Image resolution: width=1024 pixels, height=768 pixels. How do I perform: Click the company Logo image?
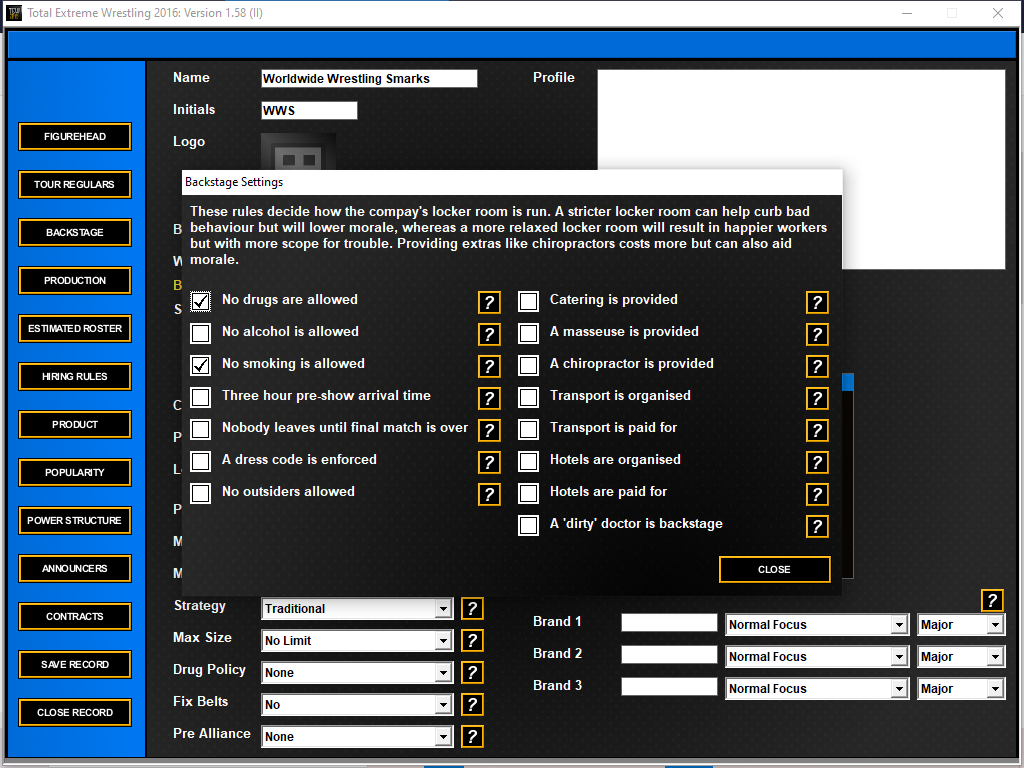(x=298, y=152)
